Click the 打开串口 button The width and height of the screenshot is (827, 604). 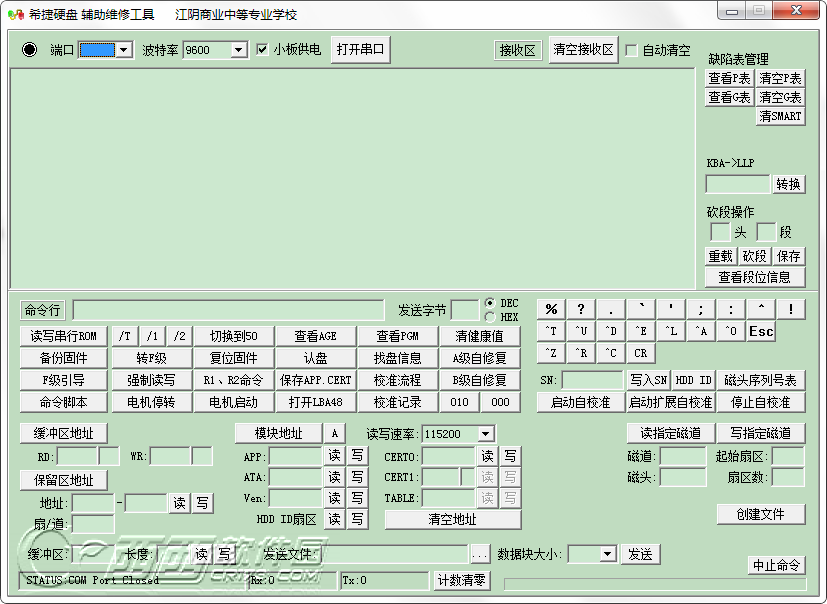pyautogui.click(x=360, y=50)
